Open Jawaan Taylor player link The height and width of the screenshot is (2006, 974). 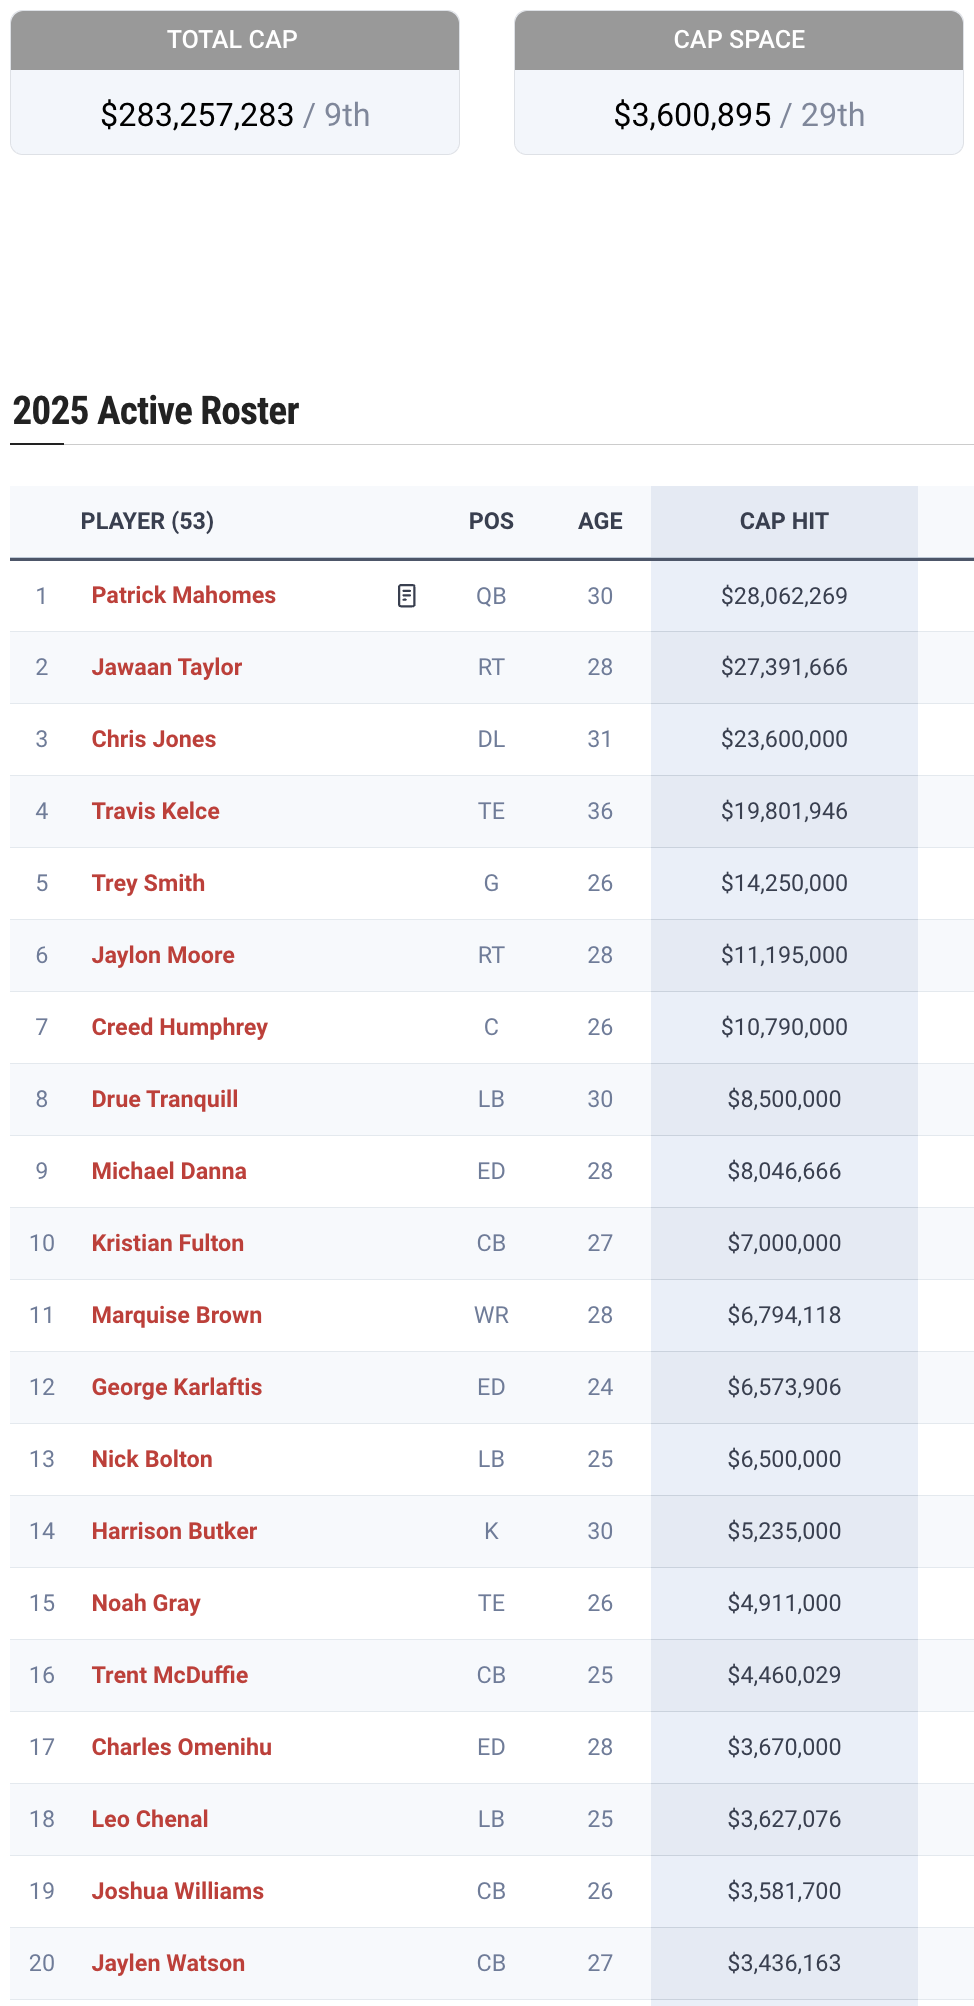coord(167,667)
